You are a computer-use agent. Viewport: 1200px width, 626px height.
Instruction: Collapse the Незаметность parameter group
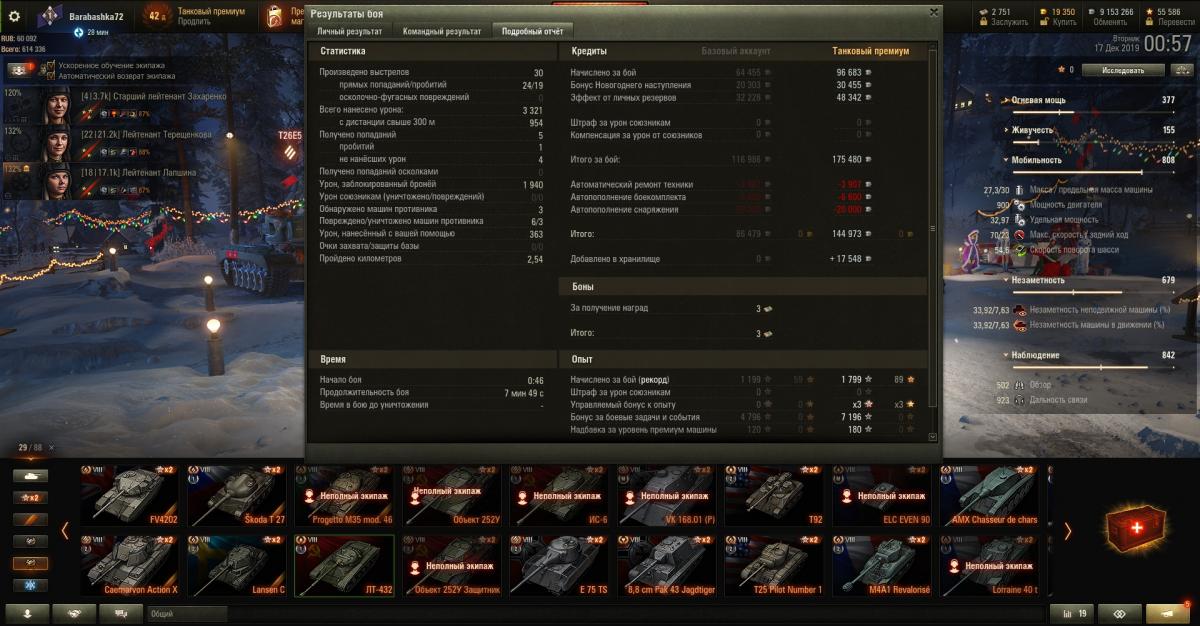(1004, 281)
